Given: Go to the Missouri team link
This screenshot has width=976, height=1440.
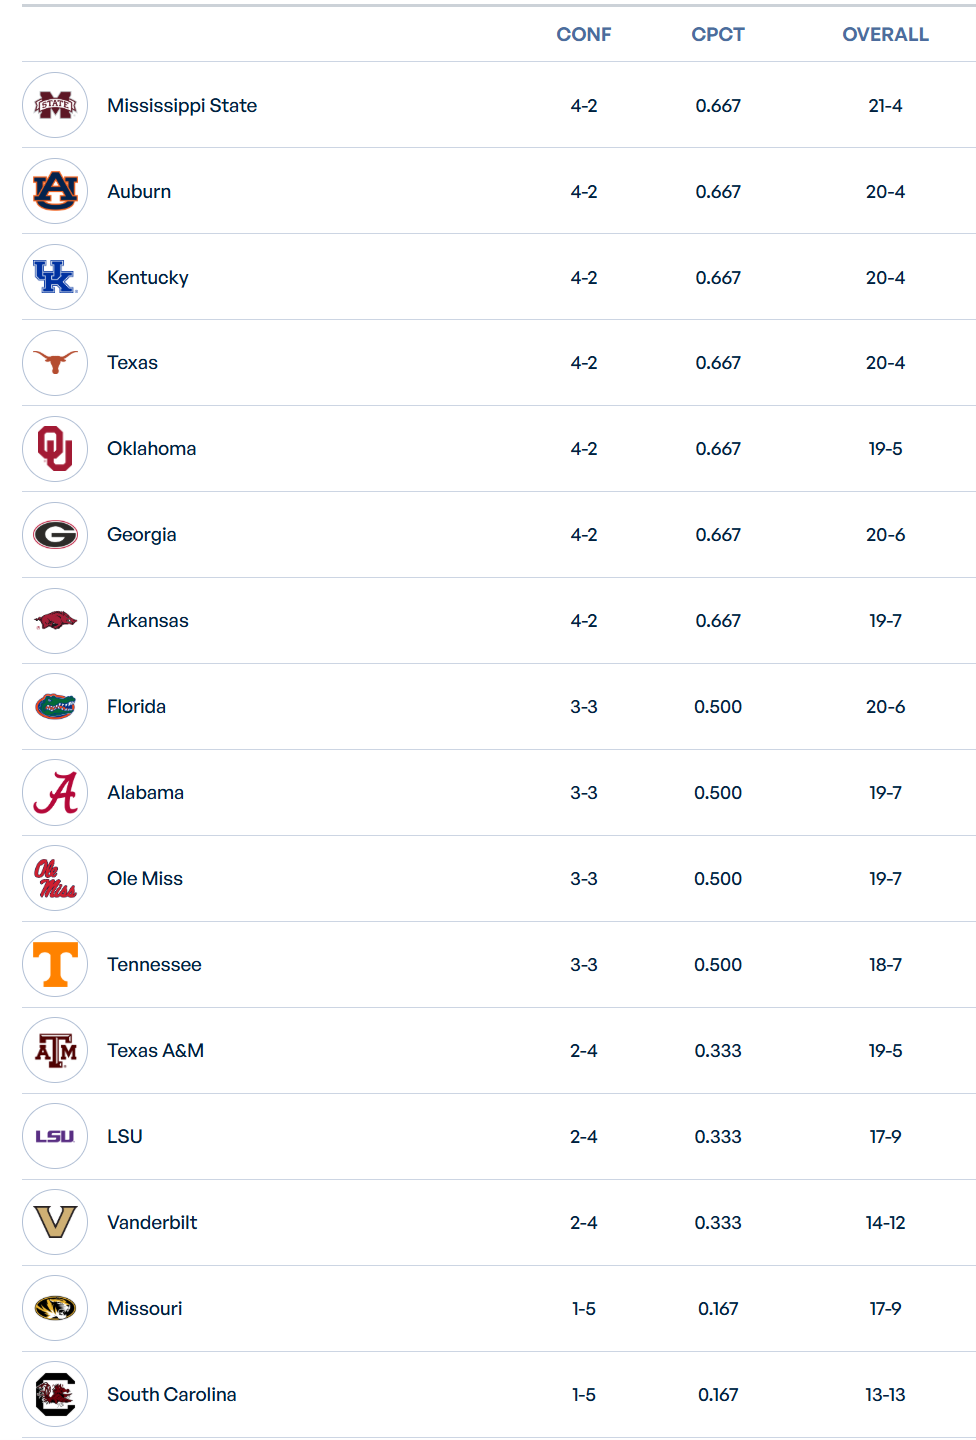Looking at the screenshot, I should click(x=145, y=1309).
